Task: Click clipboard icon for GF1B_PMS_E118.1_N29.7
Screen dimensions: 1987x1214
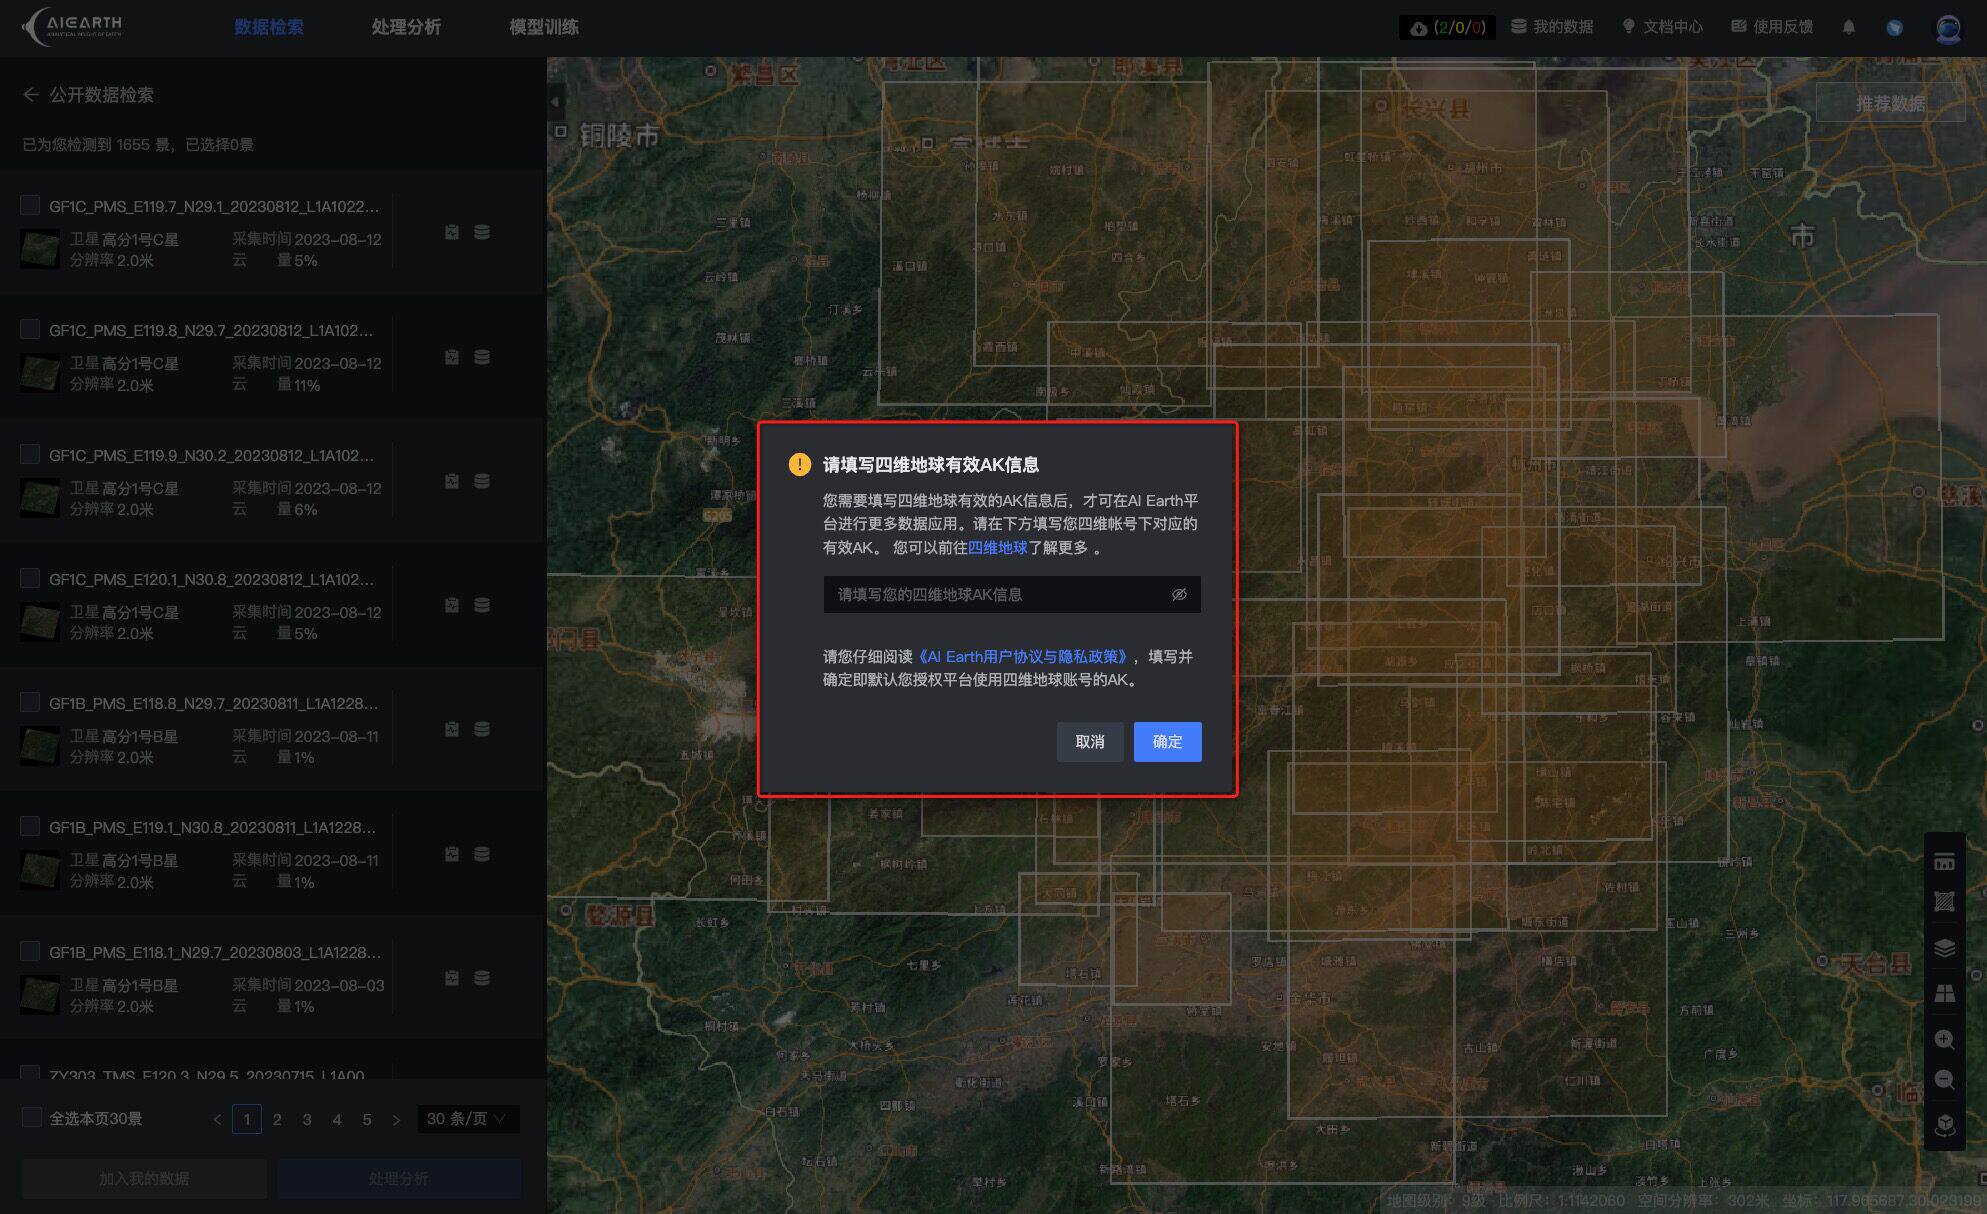Action: click(x=452, y=978)
